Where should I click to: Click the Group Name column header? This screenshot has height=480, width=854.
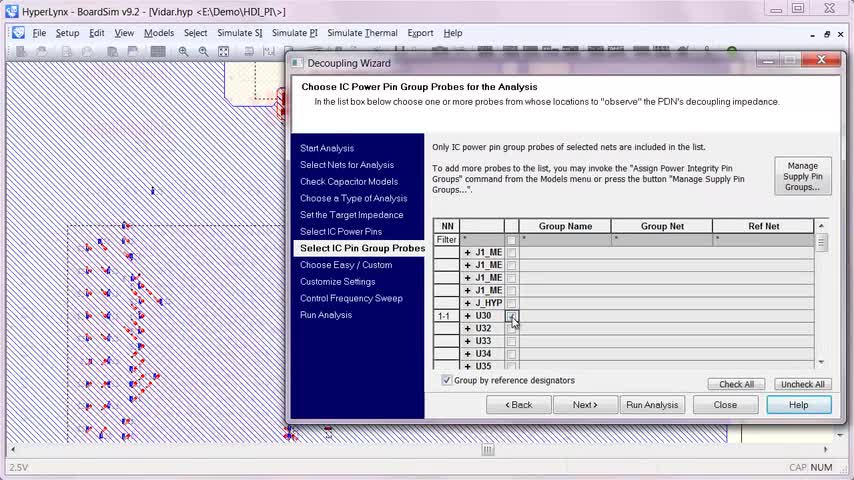[x=565, y=226]
